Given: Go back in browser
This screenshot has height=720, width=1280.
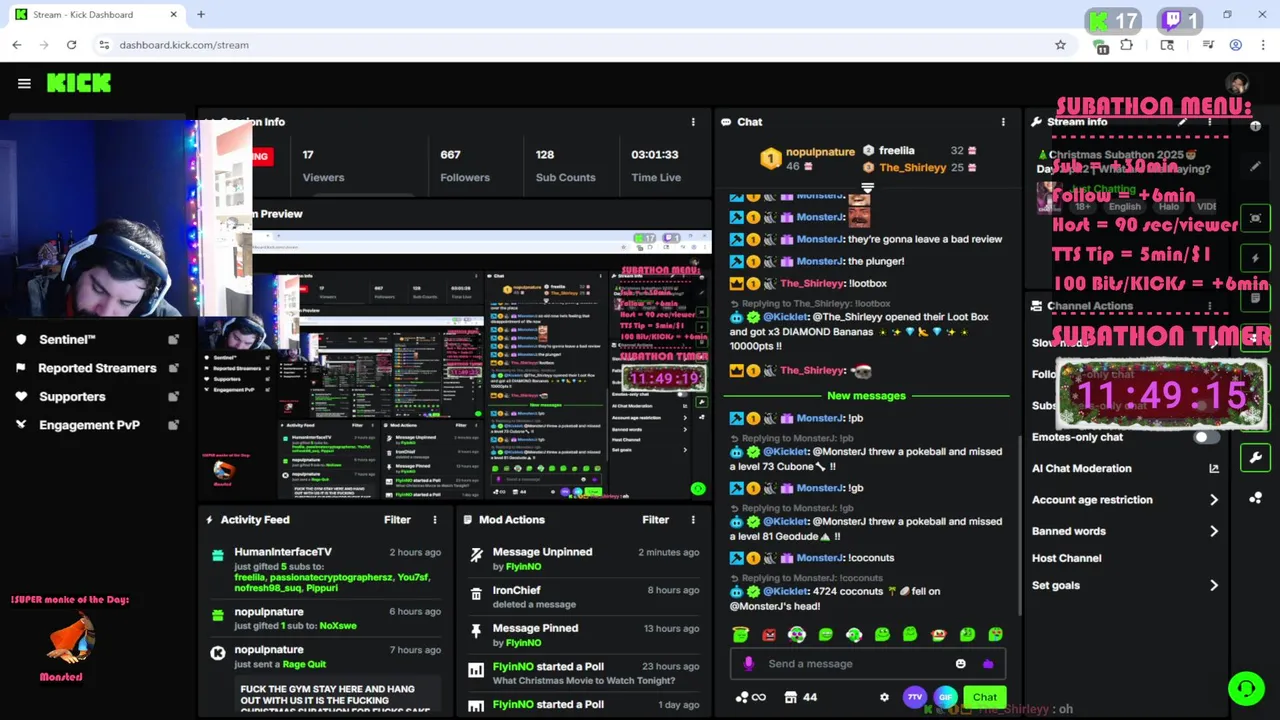Looking at the screenshot, I should 17,45.
